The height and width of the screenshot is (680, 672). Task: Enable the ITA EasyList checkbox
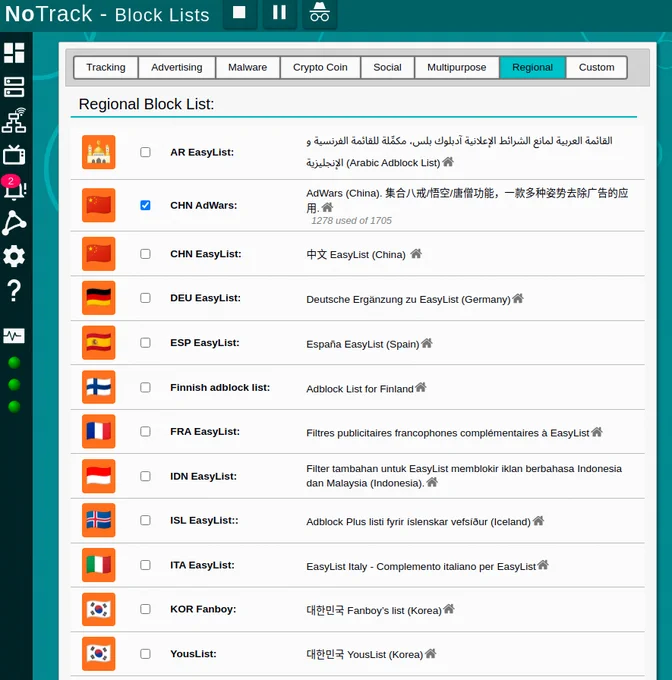tap(145, 565)
